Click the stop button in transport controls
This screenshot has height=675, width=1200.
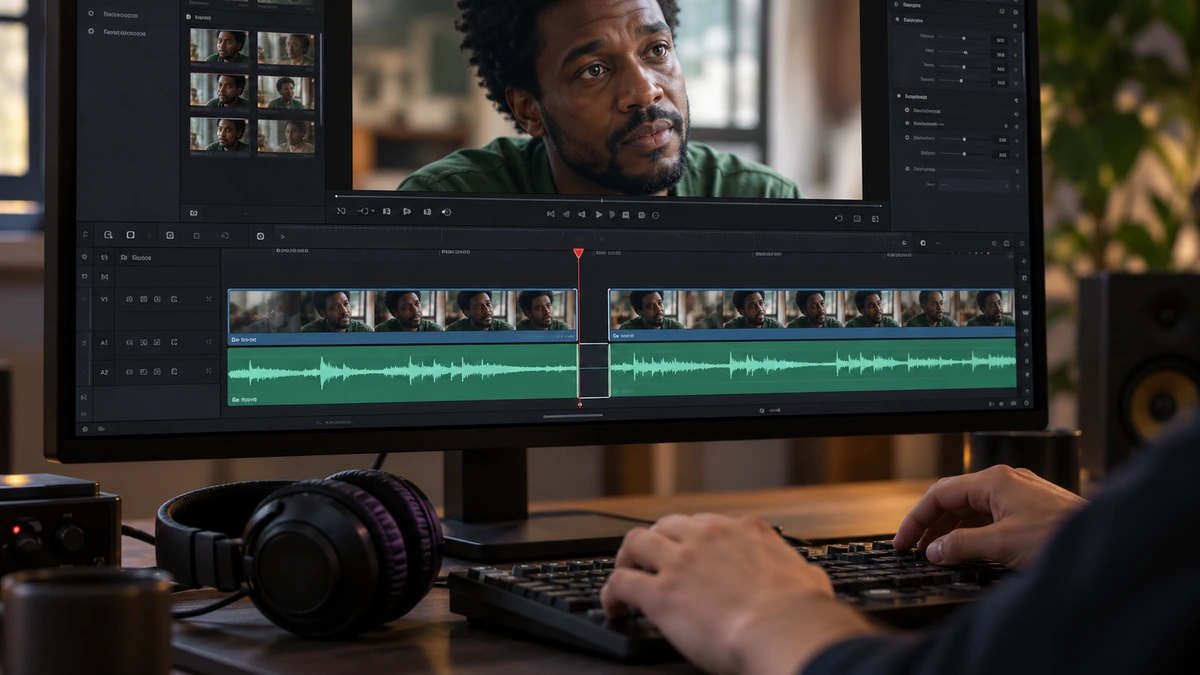coord(625,214)
